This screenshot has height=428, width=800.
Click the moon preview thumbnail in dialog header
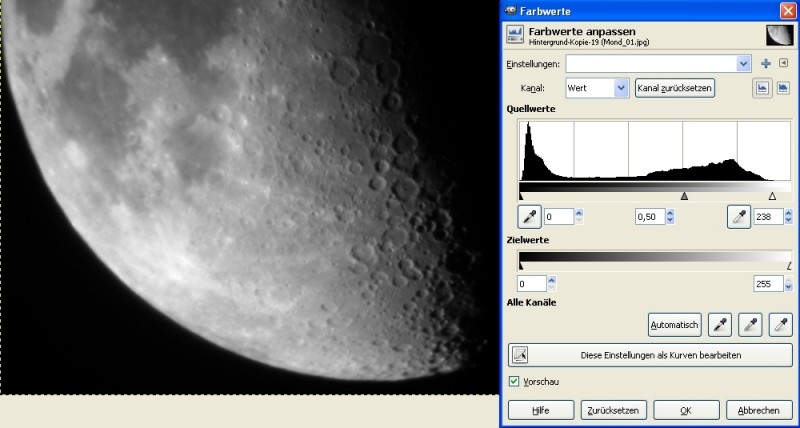coord(780,35)
